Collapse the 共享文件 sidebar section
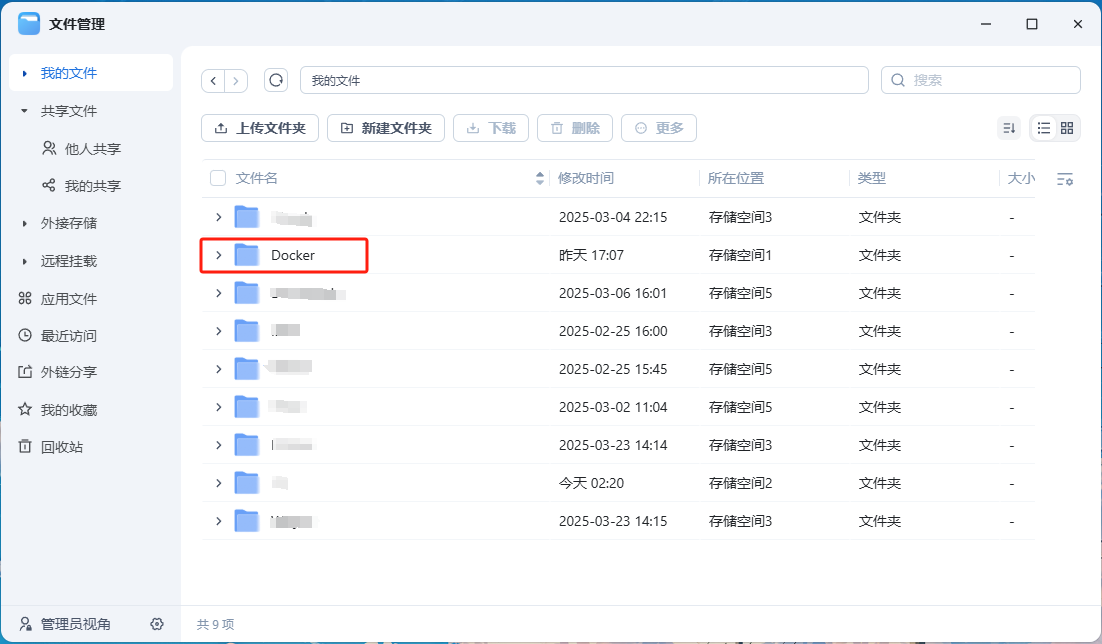This screenshot has width=1102, height=644. (x=24, y=111)
